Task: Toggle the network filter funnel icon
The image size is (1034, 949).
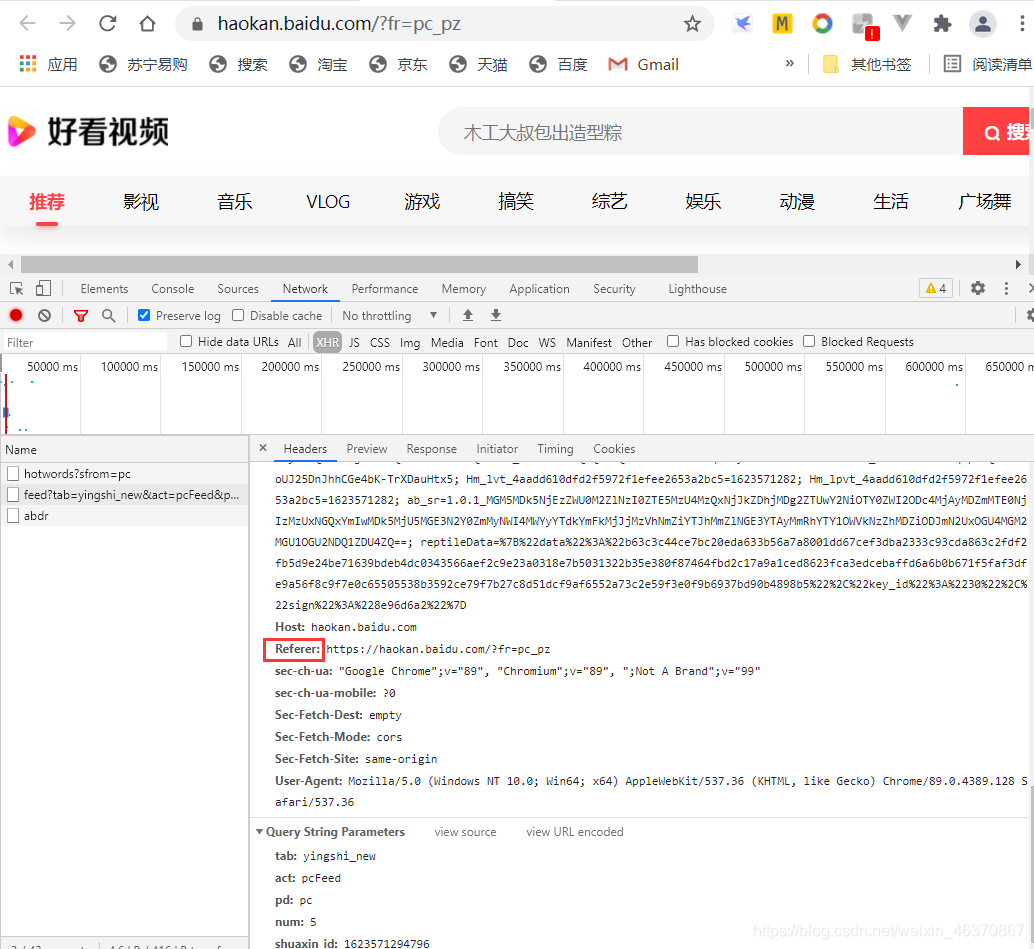Action: tap(80, 316)
